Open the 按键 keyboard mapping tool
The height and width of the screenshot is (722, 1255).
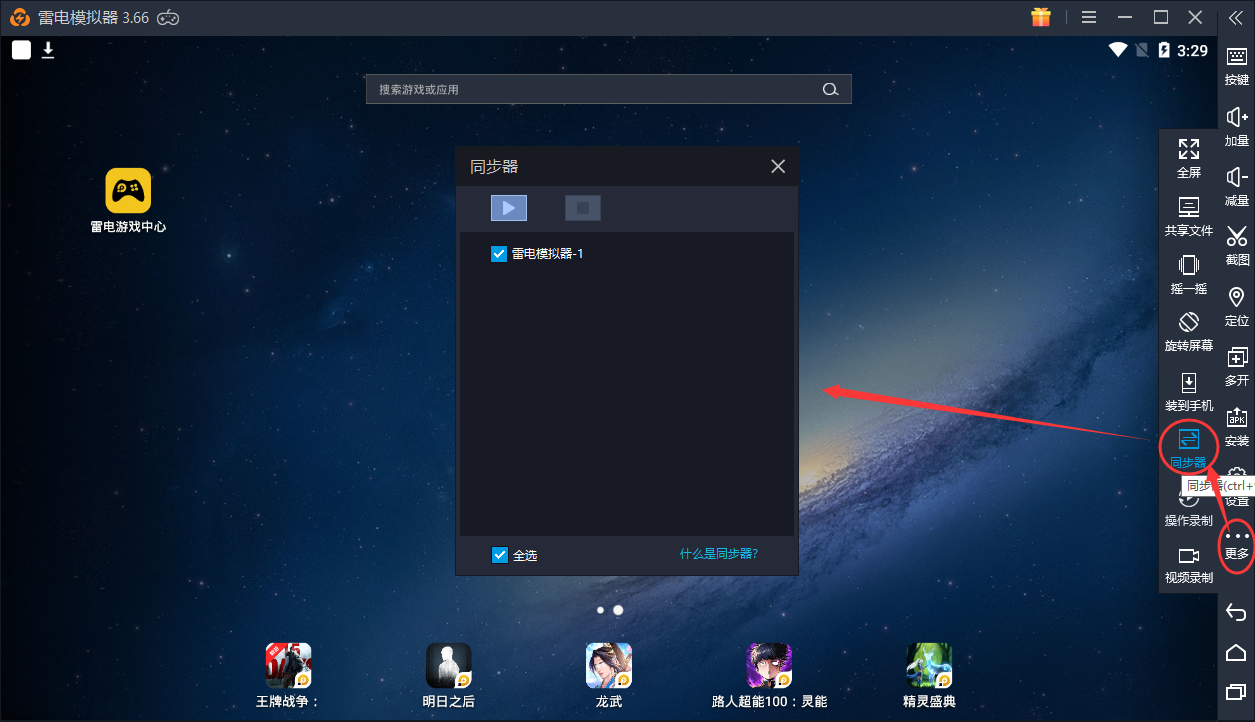1237,66
